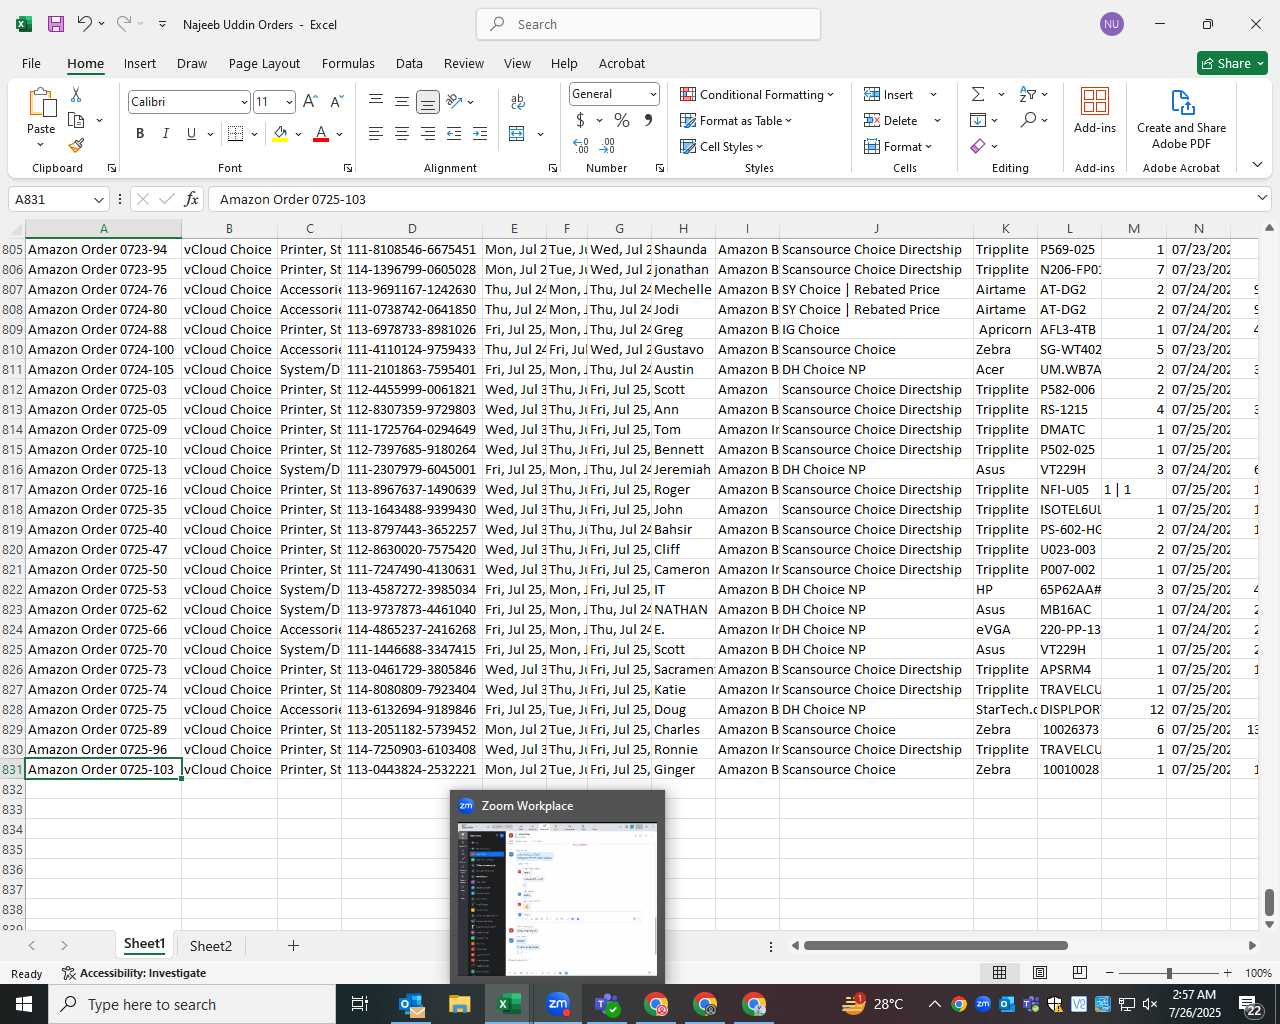
Task: Toggle Bold formatting
Action: 140,134
